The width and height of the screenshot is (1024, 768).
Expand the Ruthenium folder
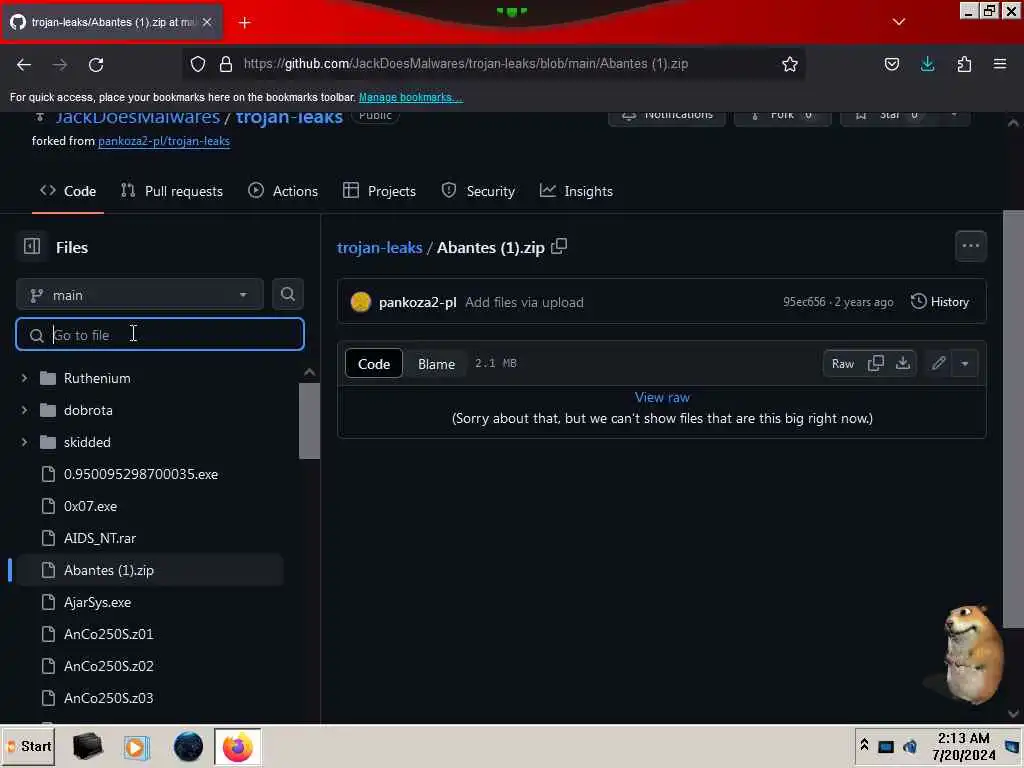click(x=24, y=378)
